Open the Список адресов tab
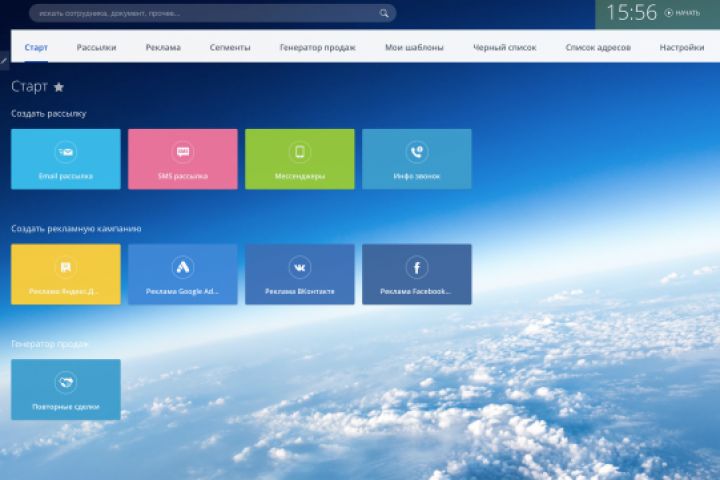Image resolution: width=720 pixels, height=480 pixels. click(598, 47)
